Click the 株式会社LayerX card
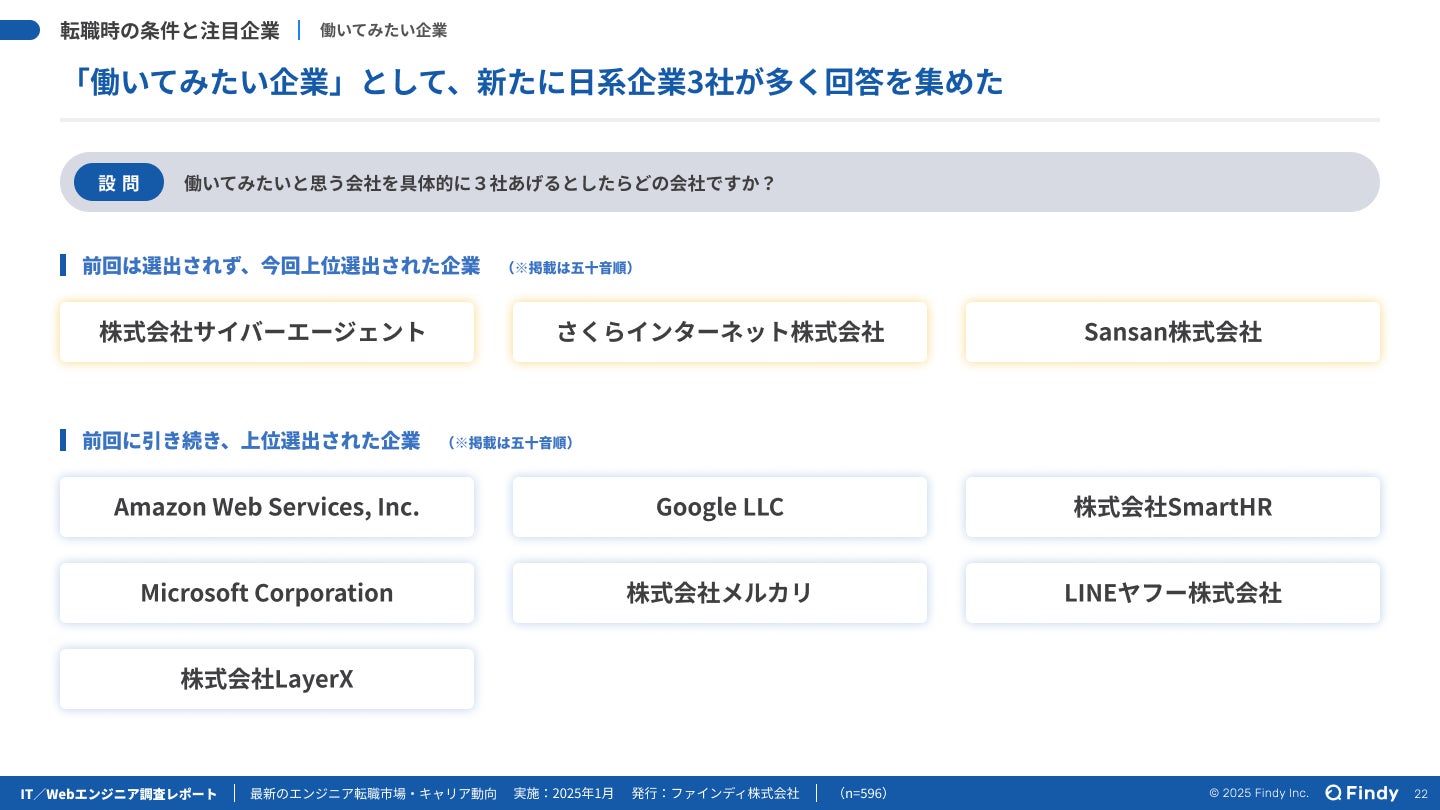The width and height of the screenshot is (1440, 810). tap(267, 679)
